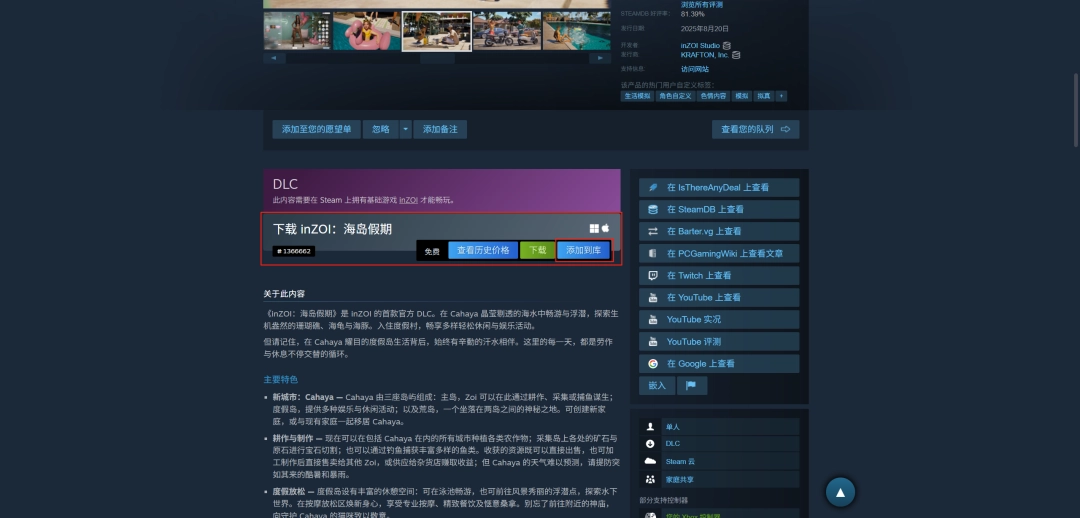Open the IsThereAnyDeal lookup link
Viewport: 1080px width, 518px height.
coord(719,187)
